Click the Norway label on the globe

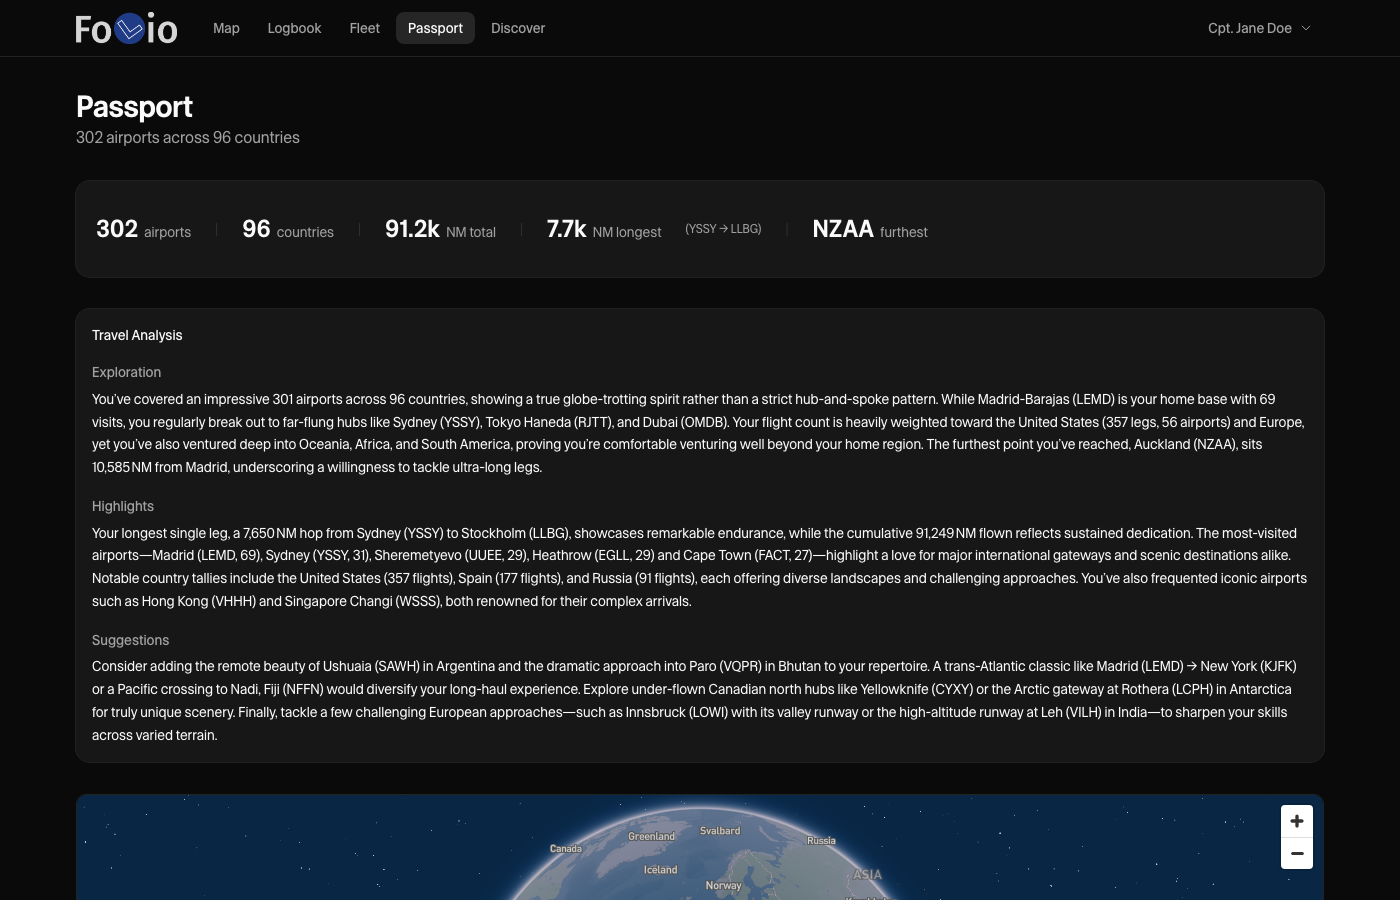coord(723,885)
